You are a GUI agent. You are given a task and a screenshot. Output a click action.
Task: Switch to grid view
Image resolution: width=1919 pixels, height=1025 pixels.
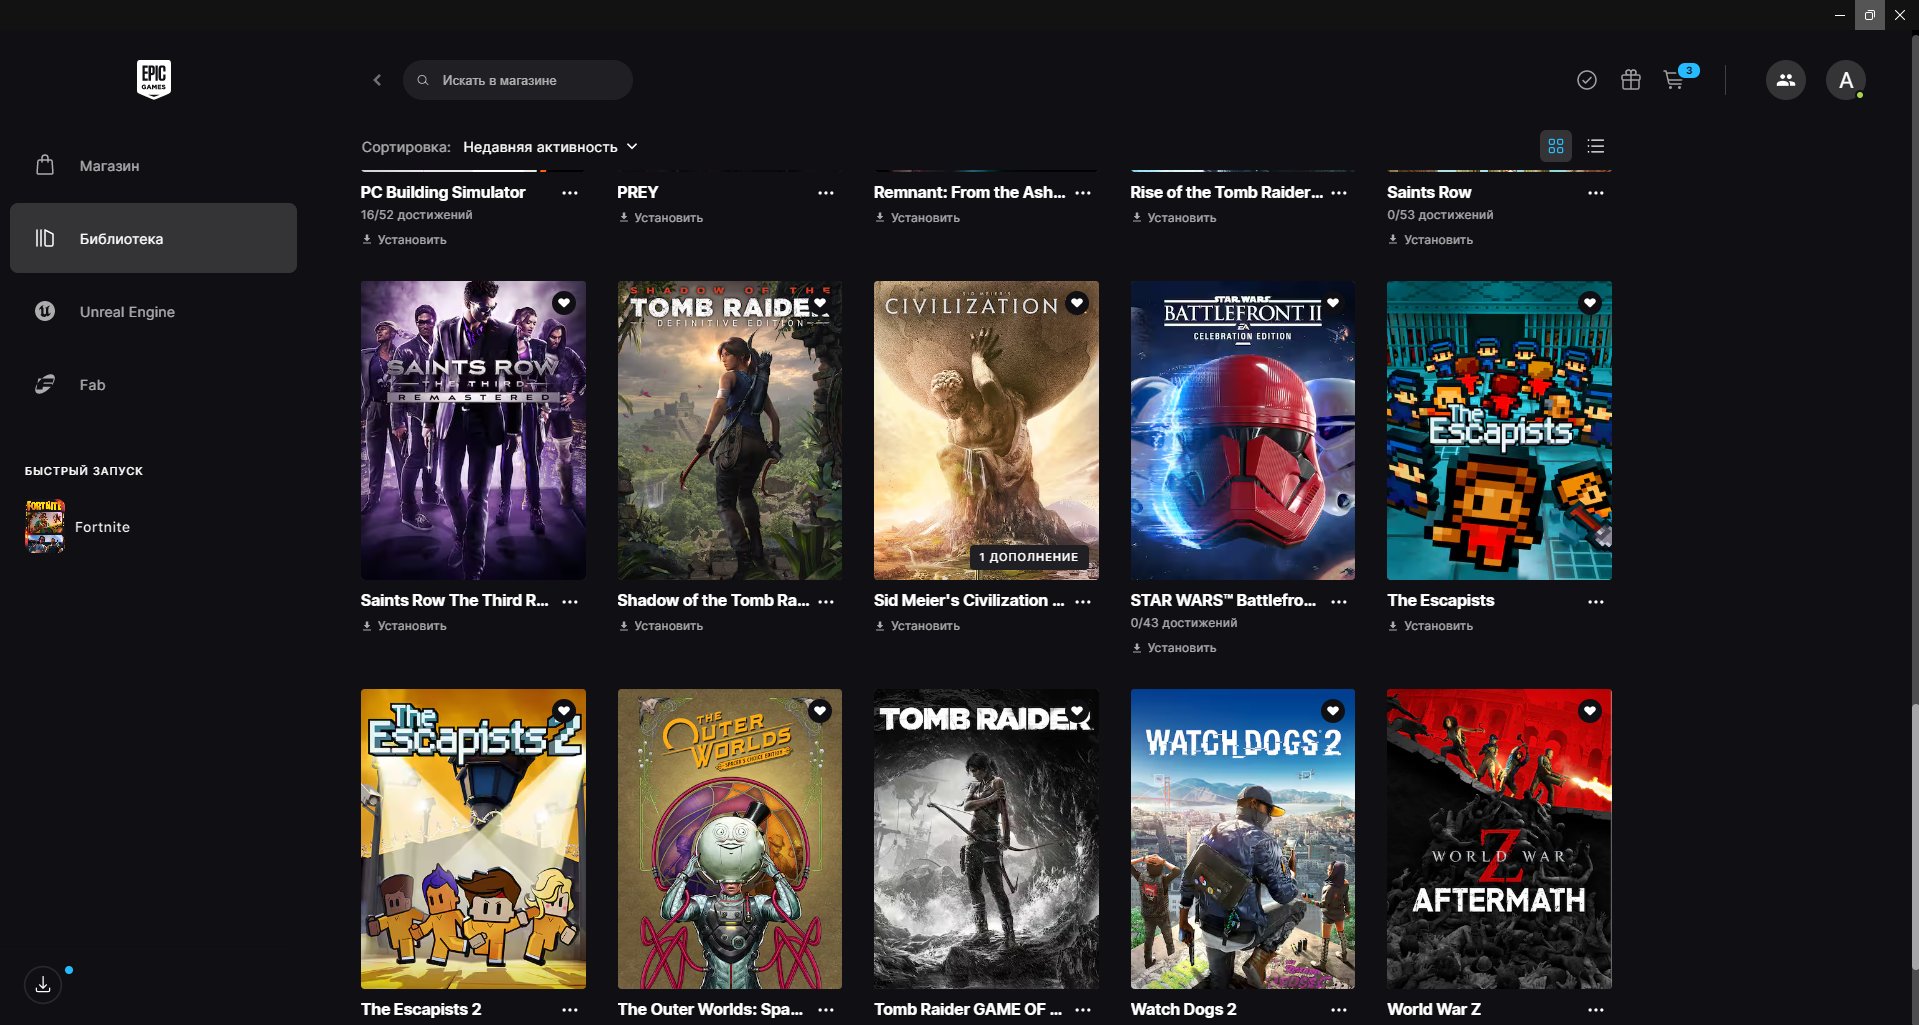pyautogui.click(x=1555, y=146)
